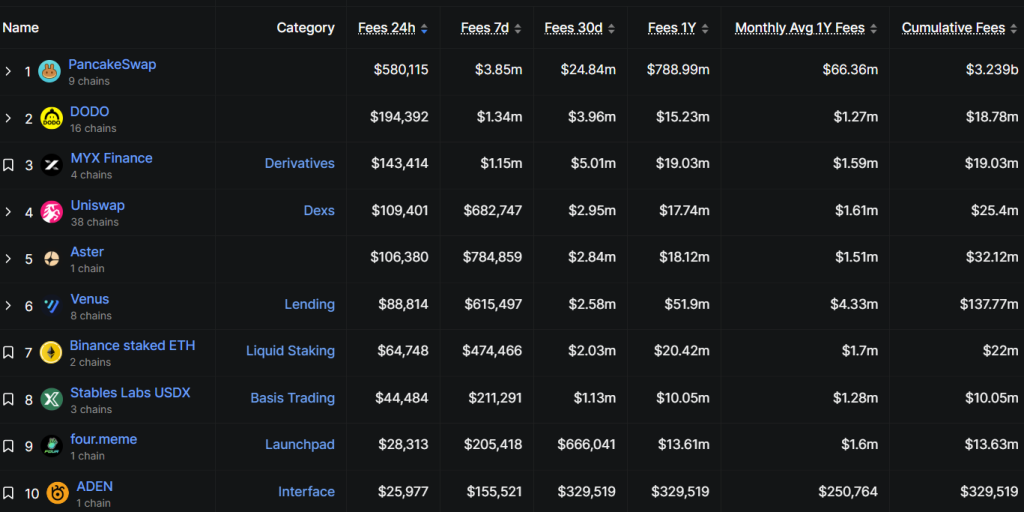The image size is (1024, 512).
Task: Click the four.meme logo icon
Action: [51, 446]
